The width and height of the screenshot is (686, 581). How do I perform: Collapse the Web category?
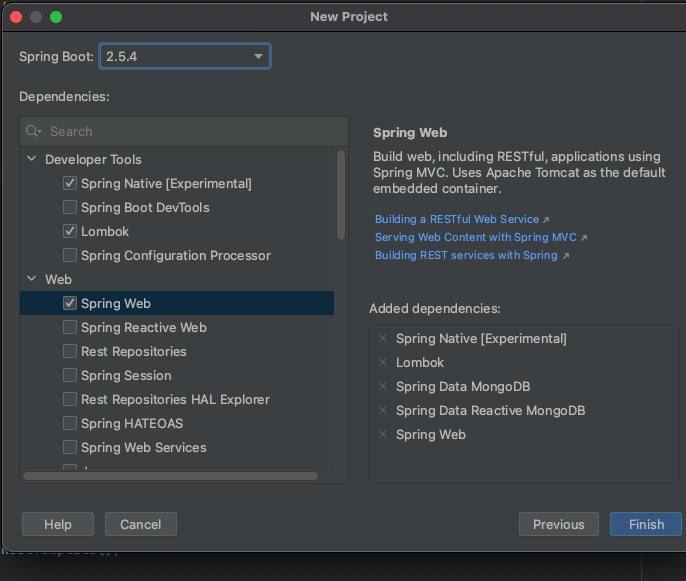(x=30, y=279)
